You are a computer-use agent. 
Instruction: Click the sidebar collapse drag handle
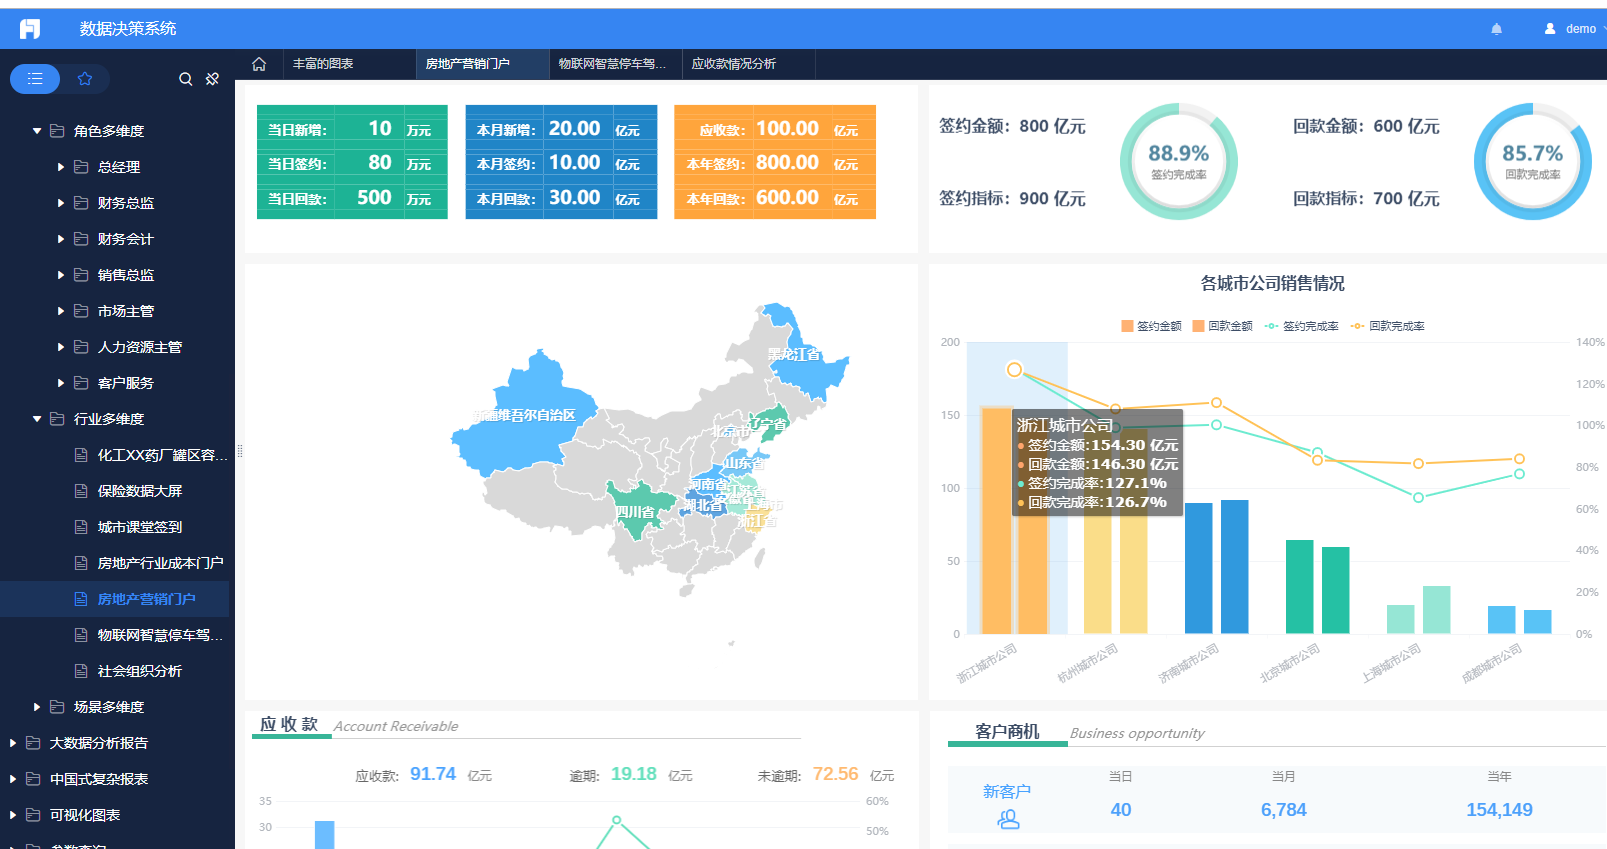point(240,451)
